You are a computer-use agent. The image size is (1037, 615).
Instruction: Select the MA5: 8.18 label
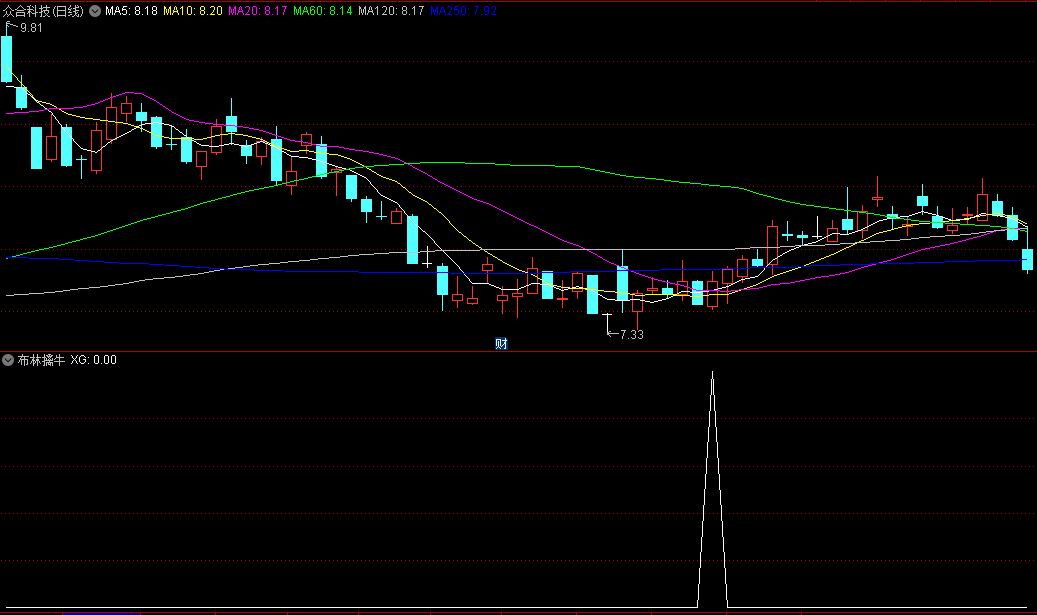tap(131, 11)
